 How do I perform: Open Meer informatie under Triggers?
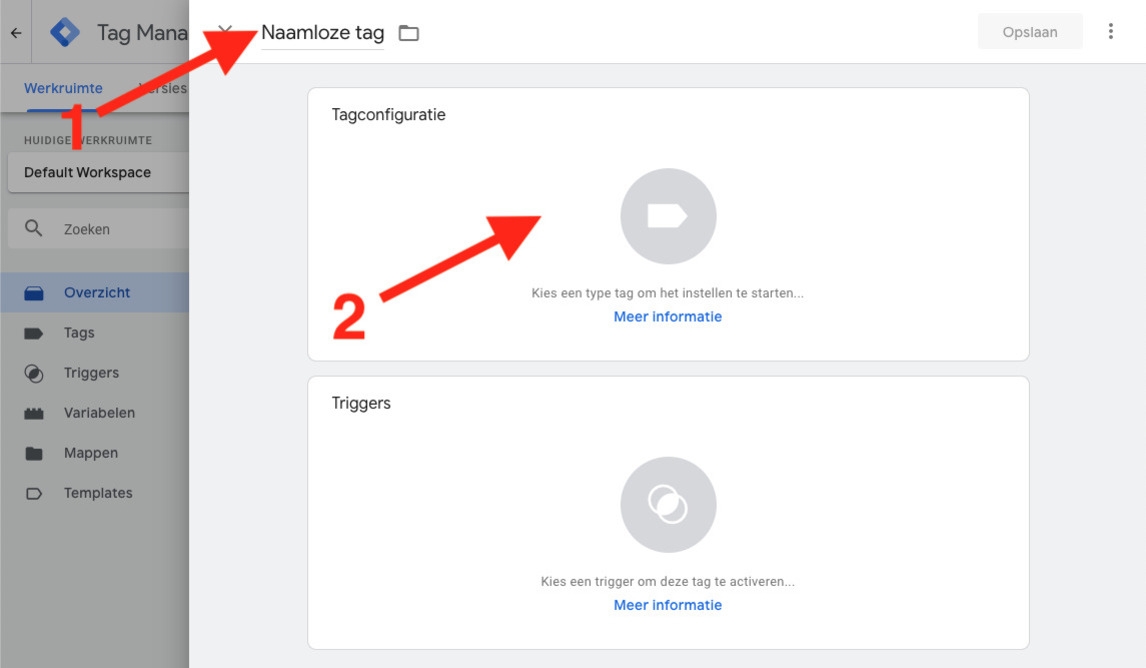pos(667,605)
